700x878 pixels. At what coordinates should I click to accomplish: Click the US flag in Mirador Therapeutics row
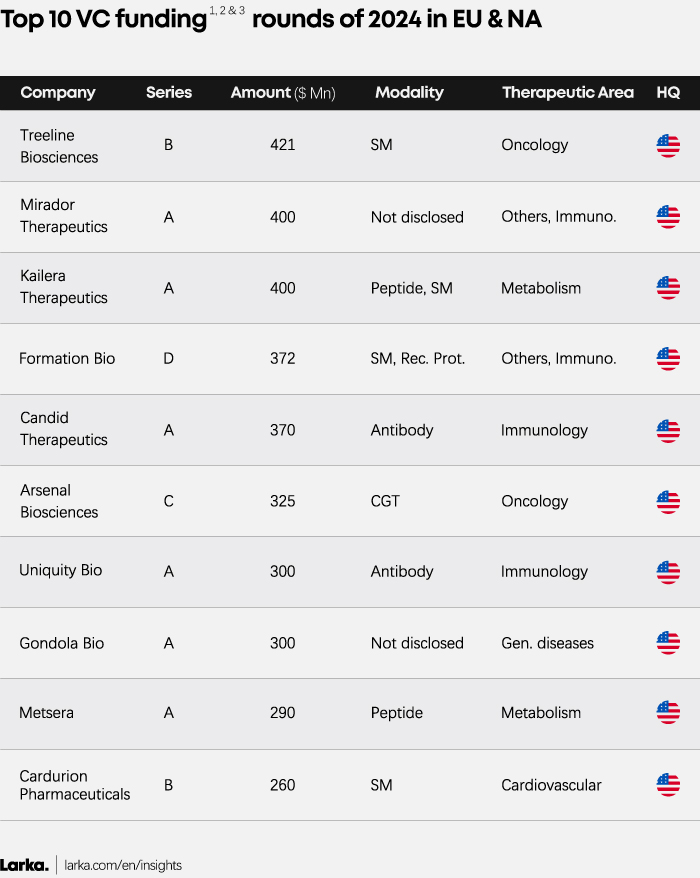[x=668, y=217]
